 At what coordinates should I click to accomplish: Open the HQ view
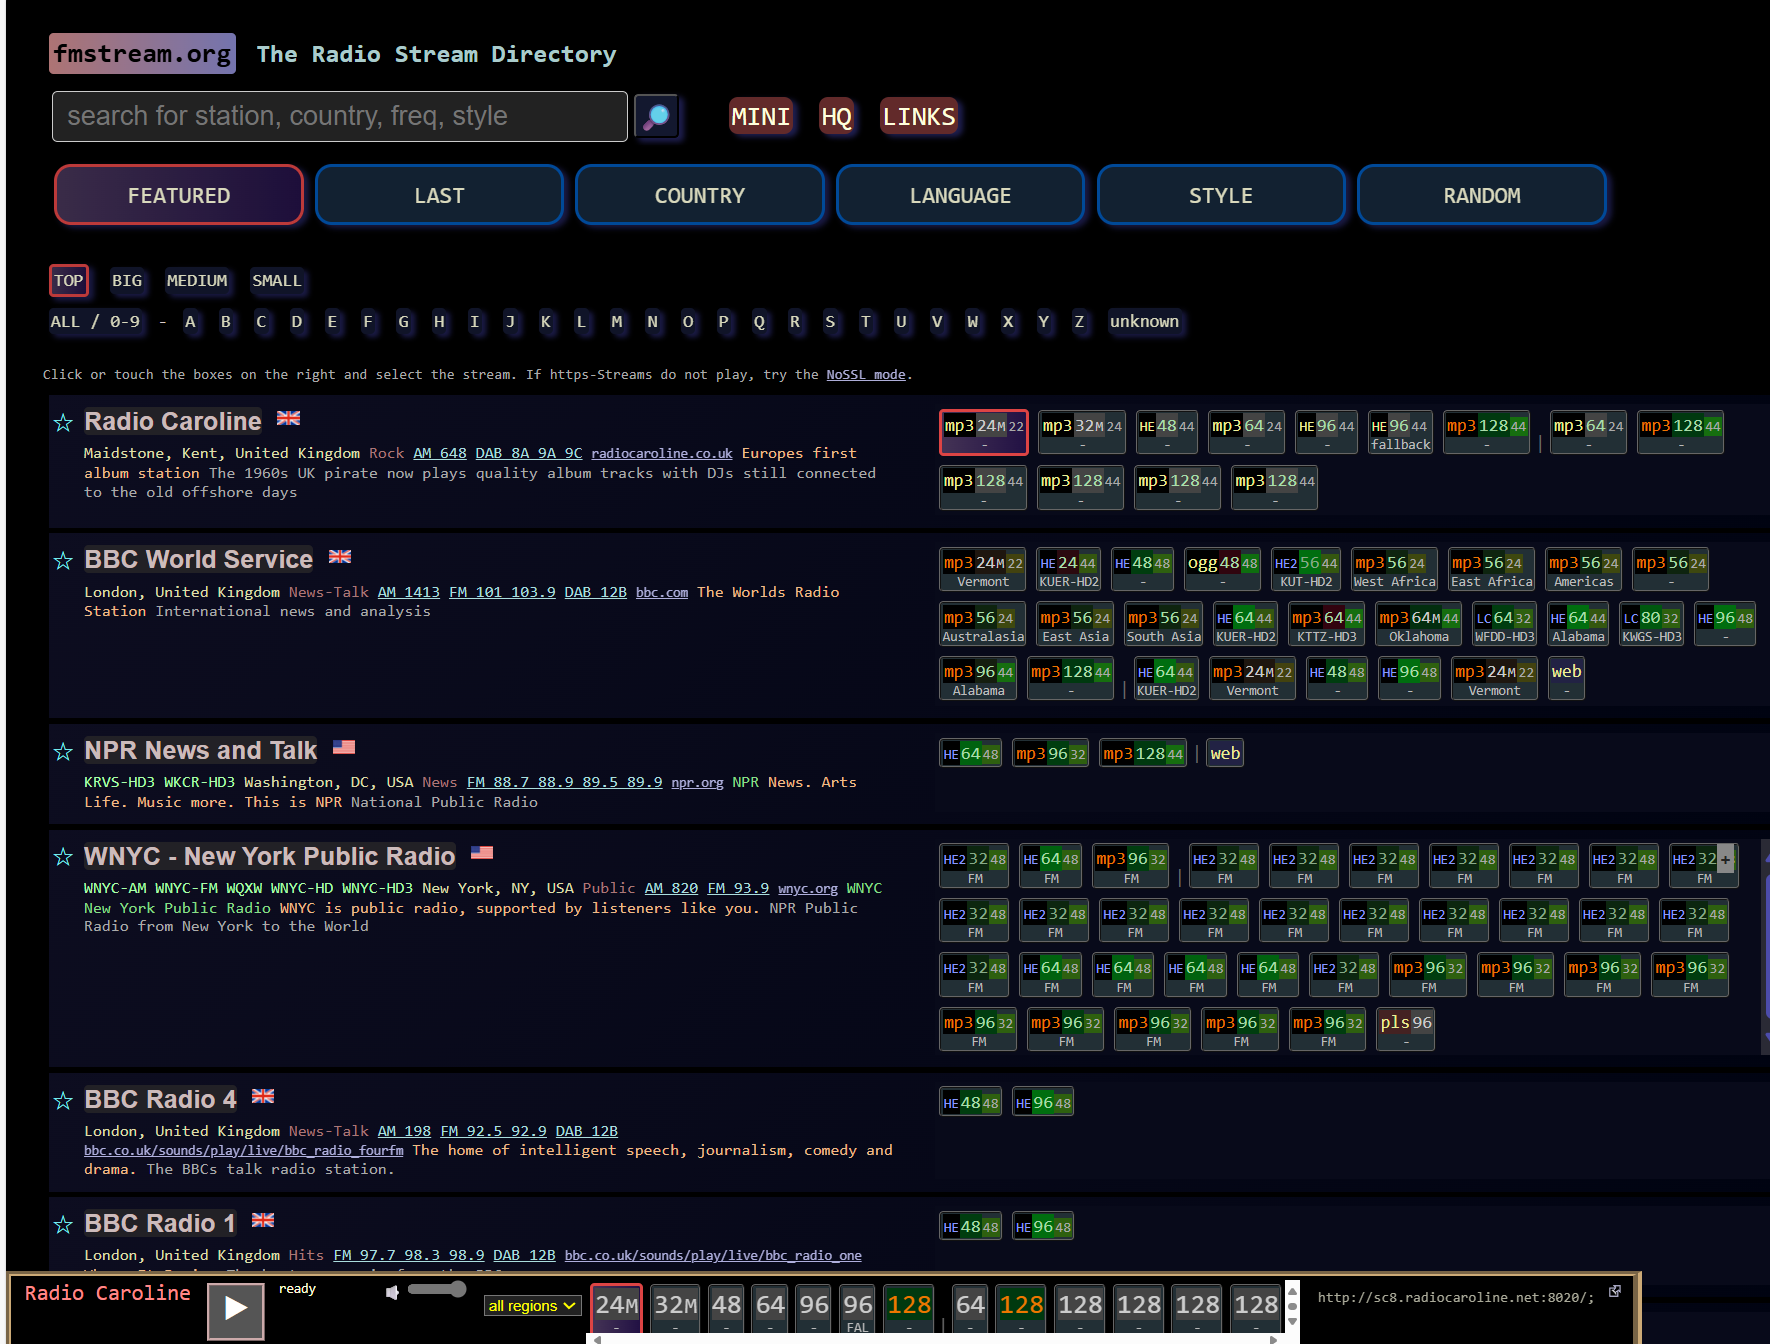[837, 117]
